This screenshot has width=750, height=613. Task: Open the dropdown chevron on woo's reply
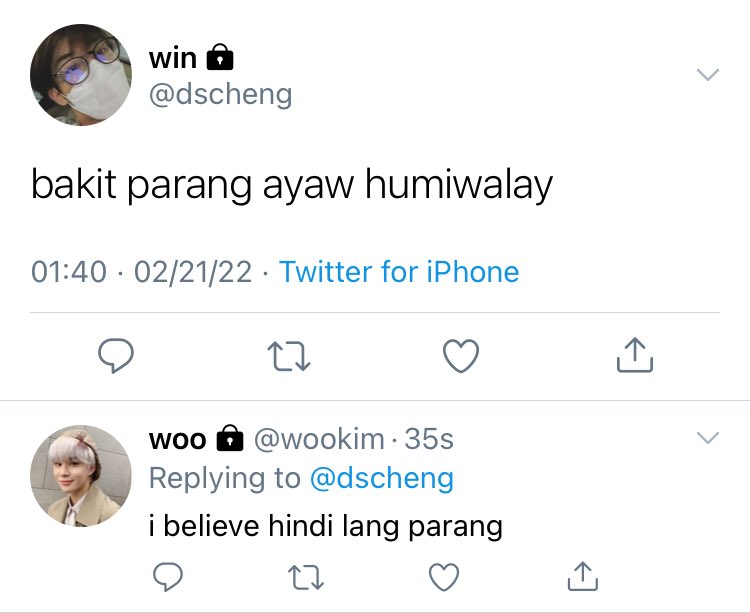pyautogui.click(x=708, y=438)
